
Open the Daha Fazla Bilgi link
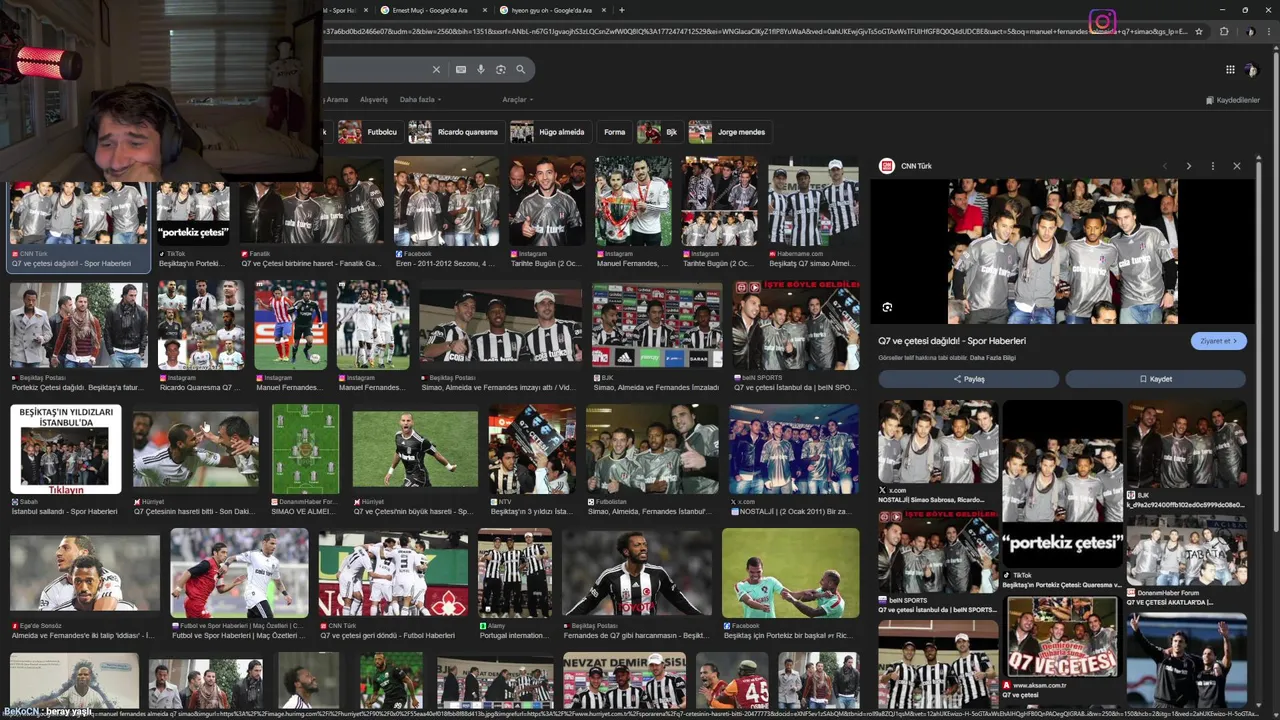pyautogui.click(x=993, y=357)
